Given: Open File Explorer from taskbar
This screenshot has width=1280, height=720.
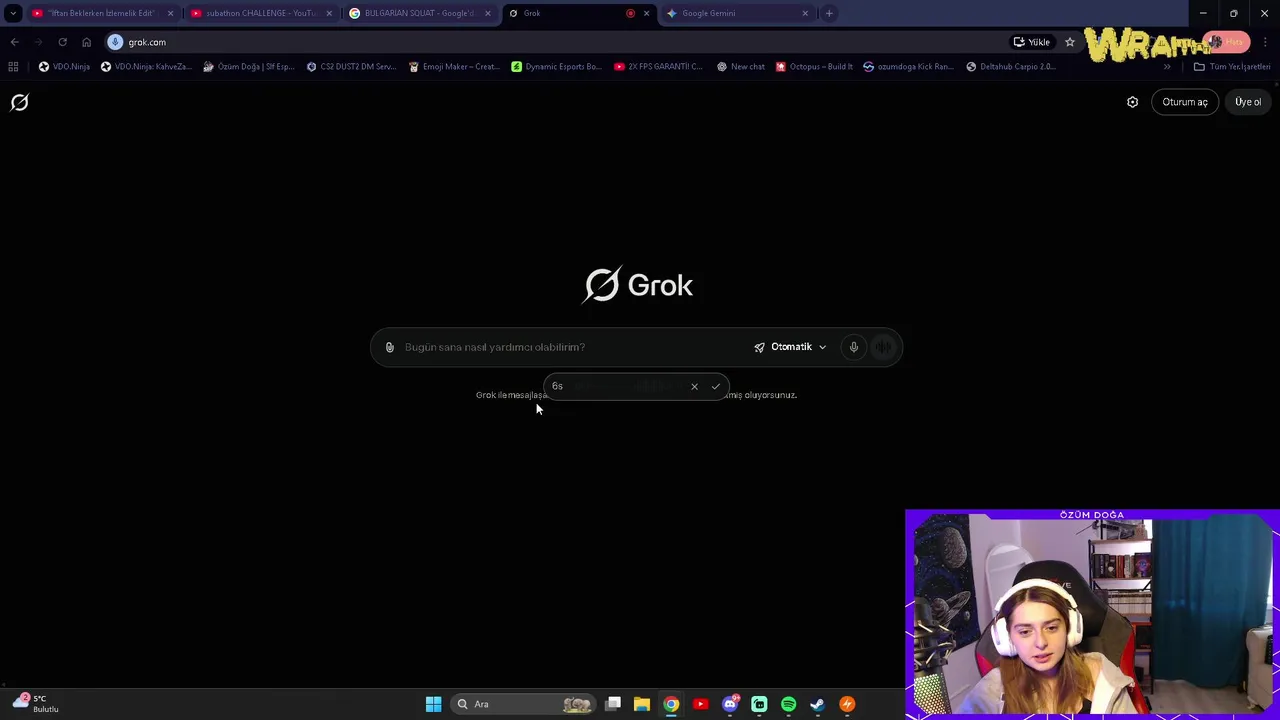Looking at the screenshot, I should [642, 704].
